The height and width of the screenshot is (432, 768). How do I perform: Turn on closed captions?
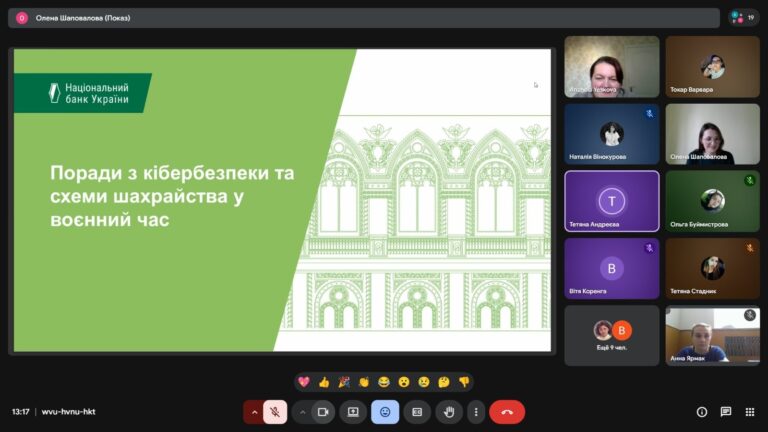pyautogui.click(x=417, y=412)
